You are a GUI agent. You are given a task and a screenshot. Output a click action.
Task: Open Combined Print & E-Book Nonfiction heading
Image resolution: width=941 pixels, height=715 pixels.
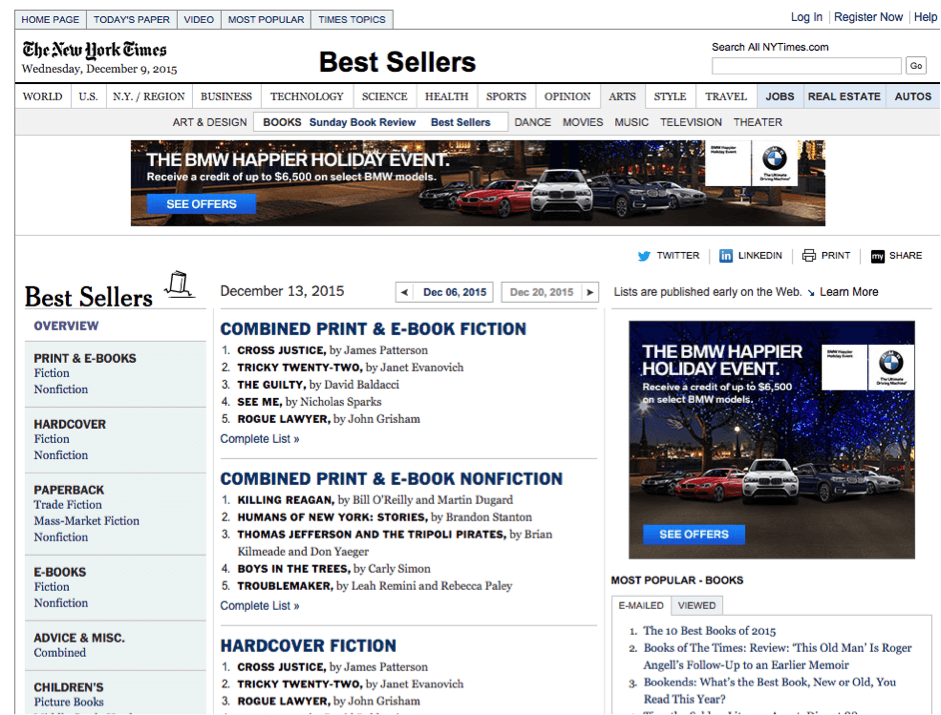(x=391, y=479)
